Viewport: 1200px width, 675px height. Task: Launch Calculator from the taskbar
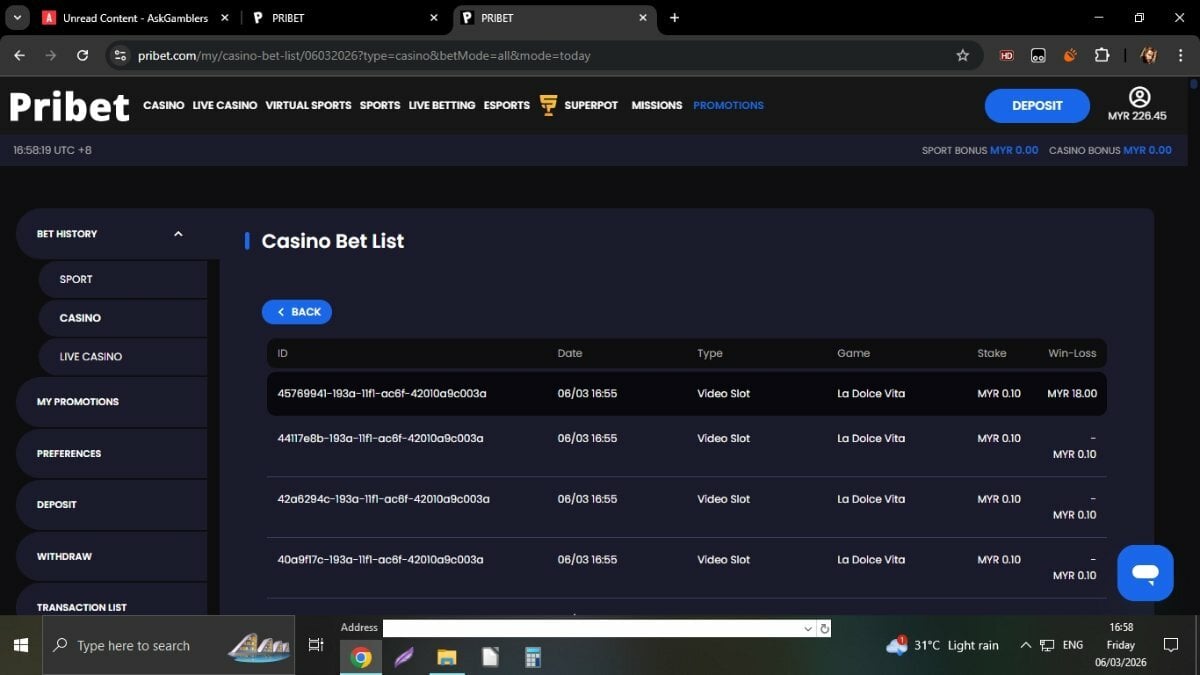click(x=532, y=657)
